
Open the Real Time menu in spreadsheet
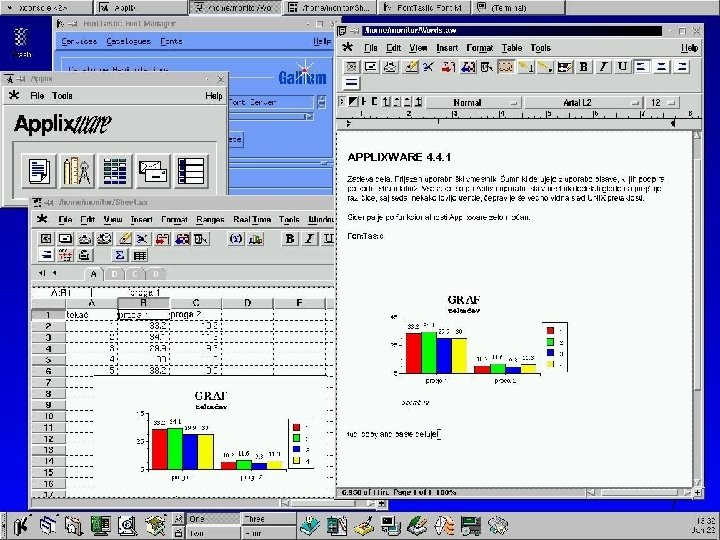252,219
